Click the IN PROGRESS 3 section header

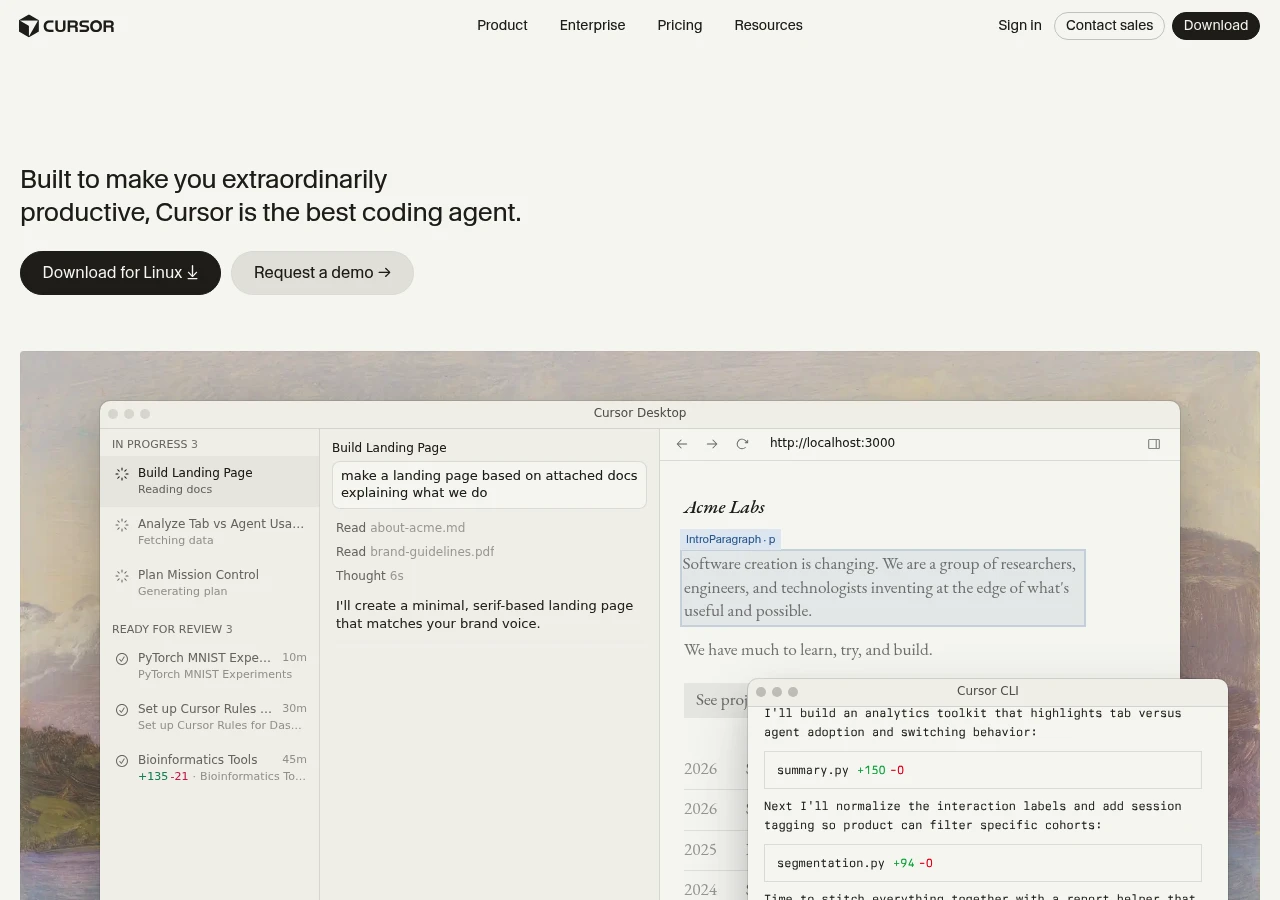pos(155,444)
